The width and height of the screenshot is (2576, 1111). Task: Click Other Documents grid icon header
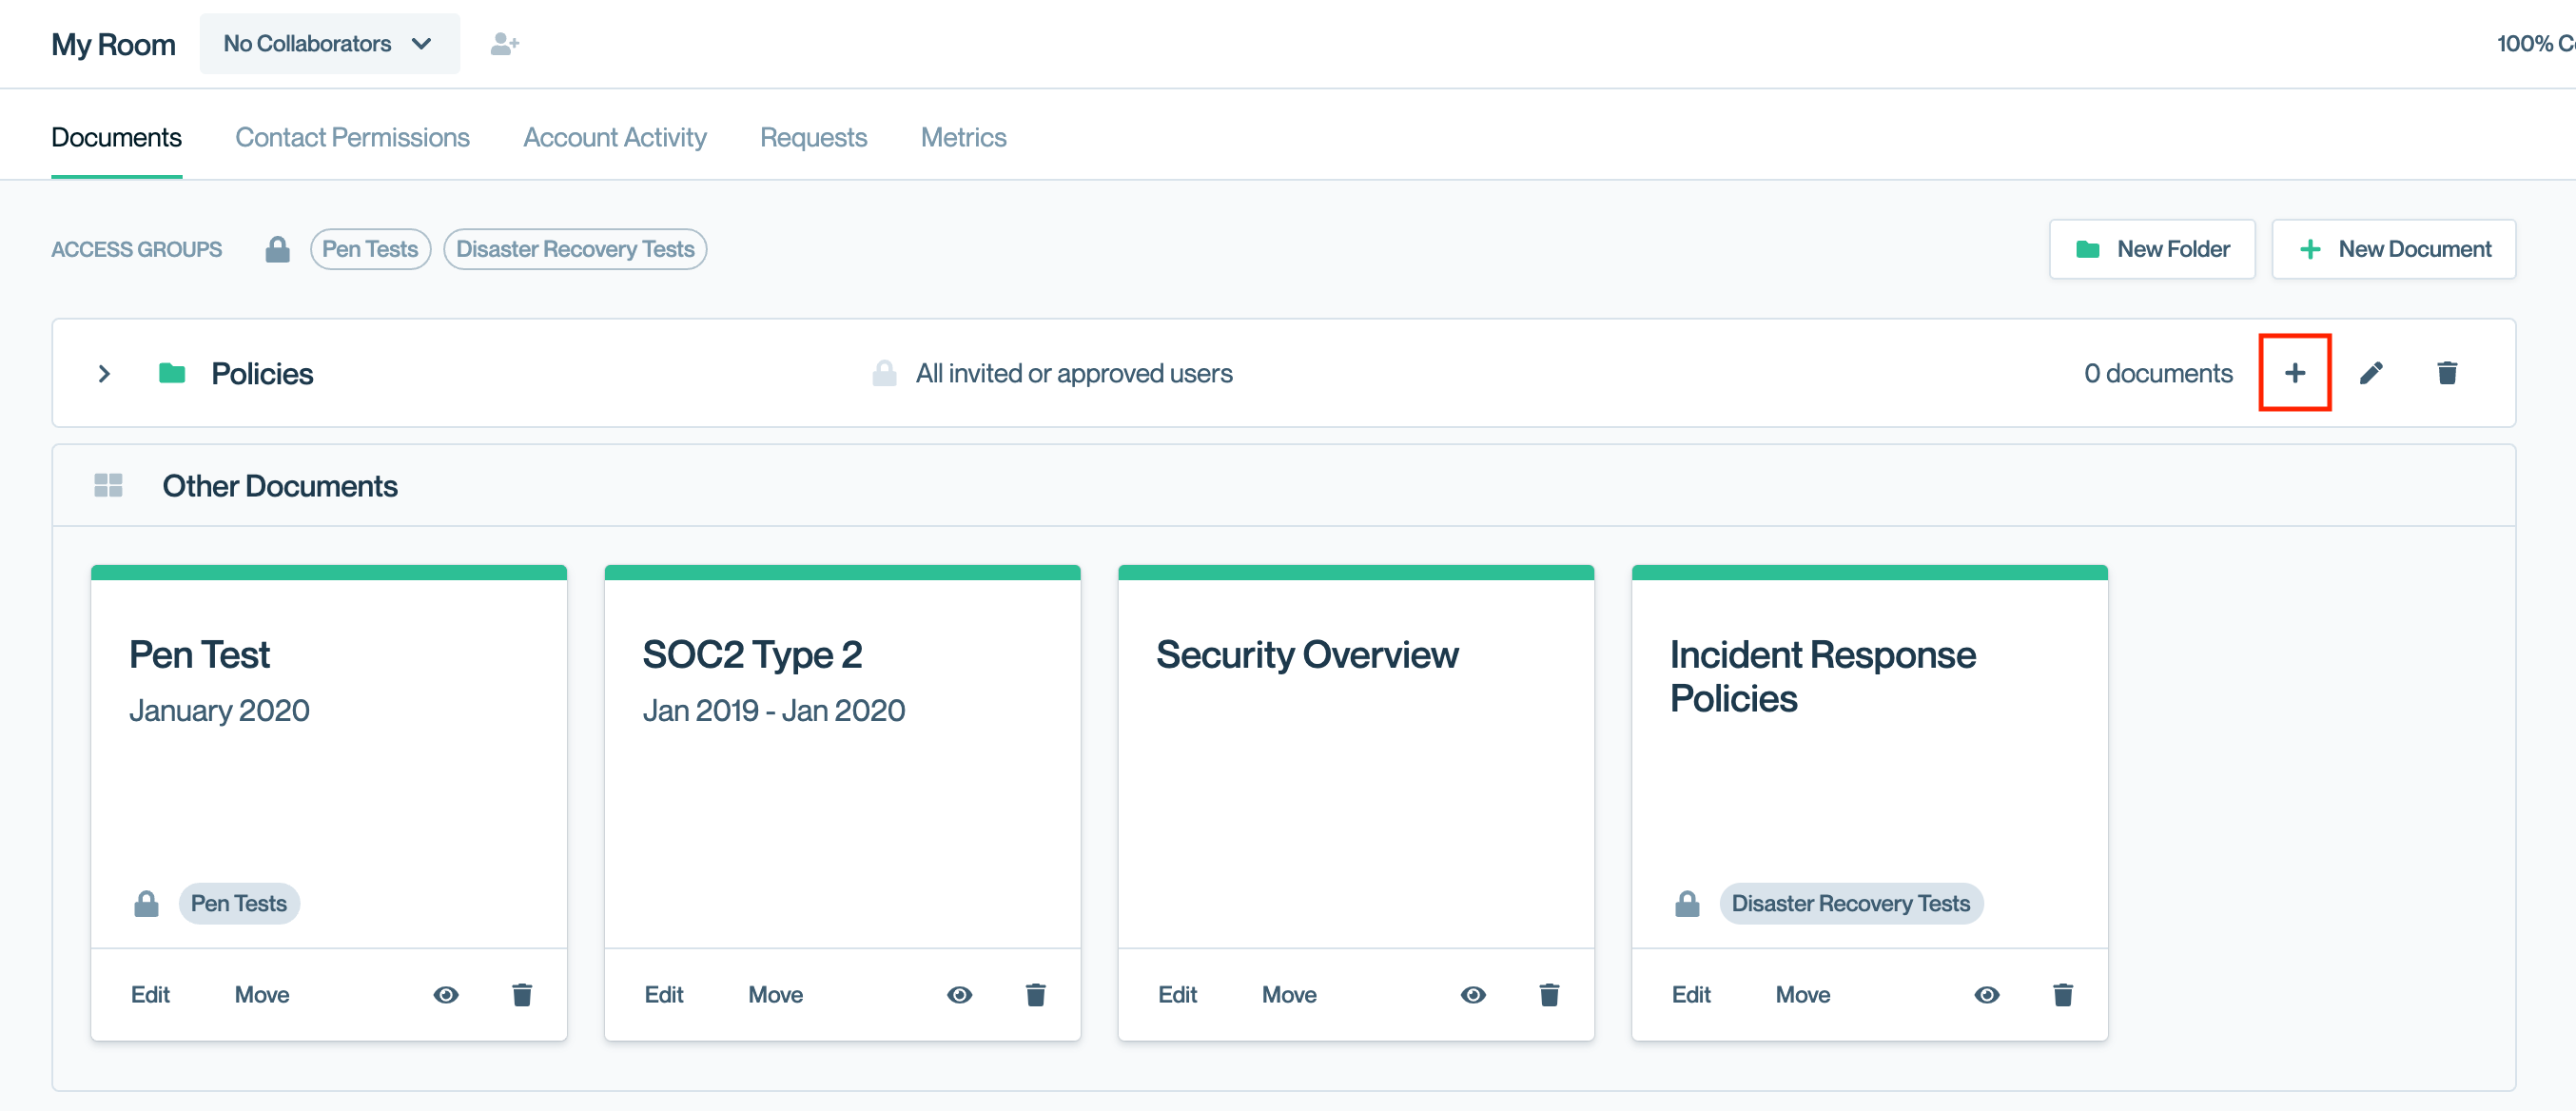(x=108, y=486)
